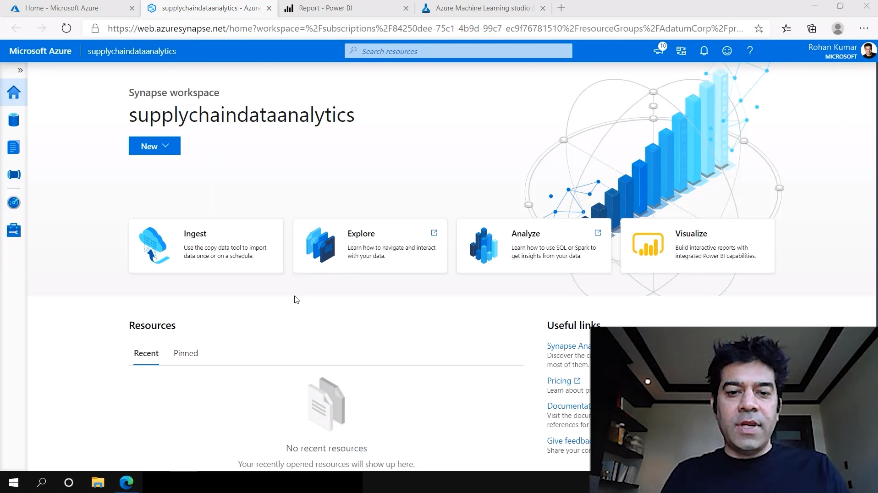Click the browser address bar URL
Image resolution: width=878 pixels, height=493 pixels.
click(425, 28)
